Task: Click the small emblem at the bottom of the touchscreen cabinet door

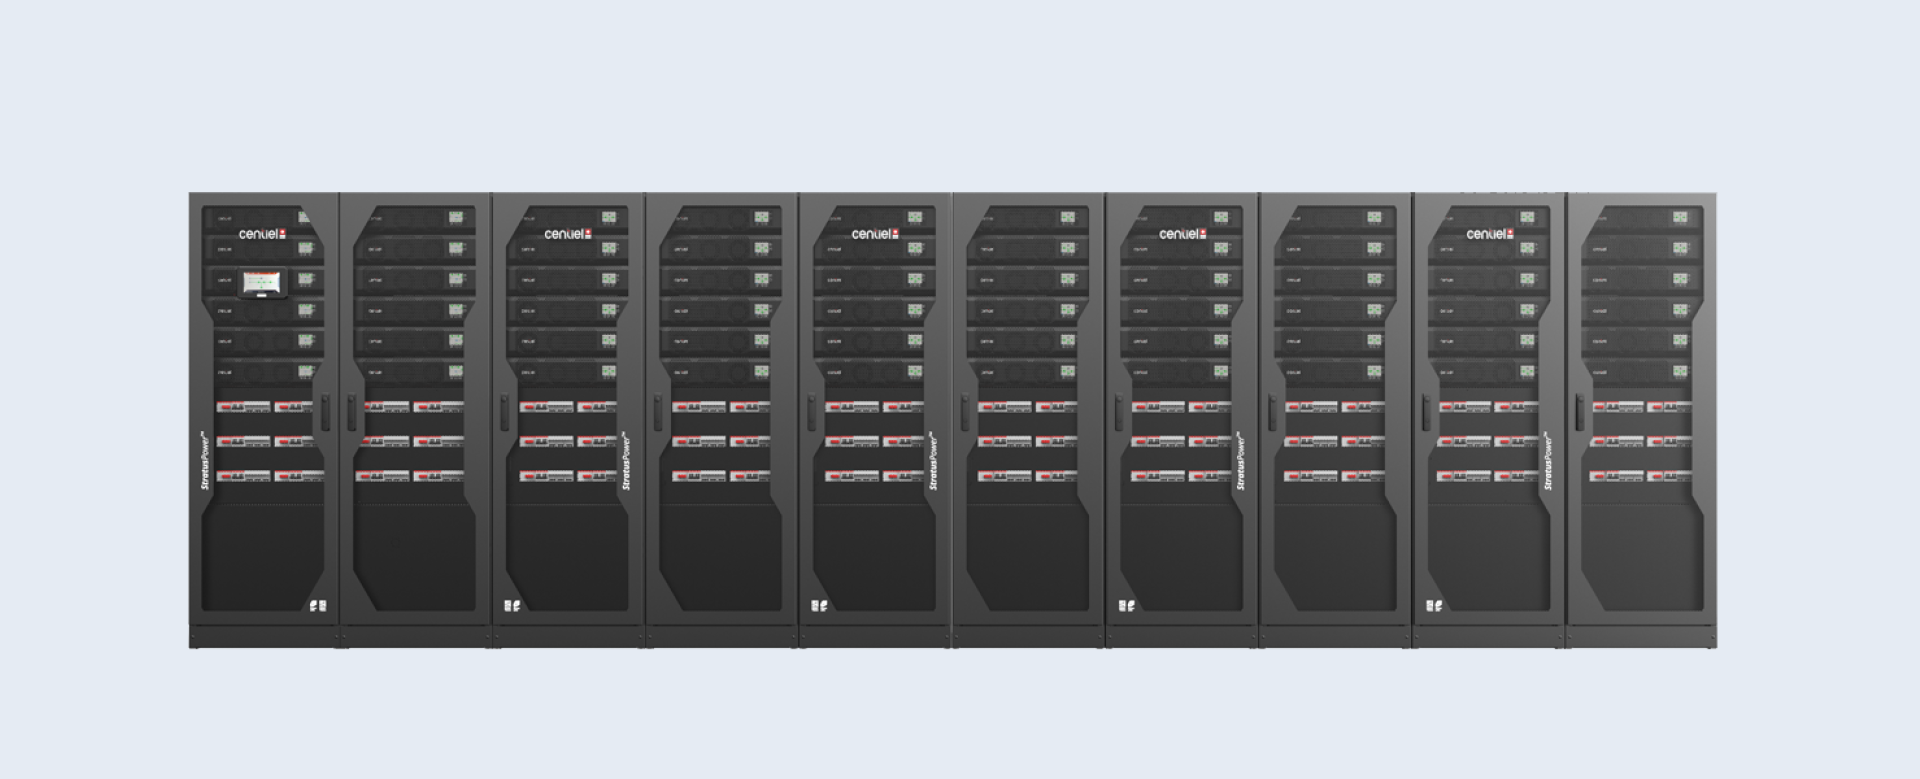Action: tap(318, 605)
